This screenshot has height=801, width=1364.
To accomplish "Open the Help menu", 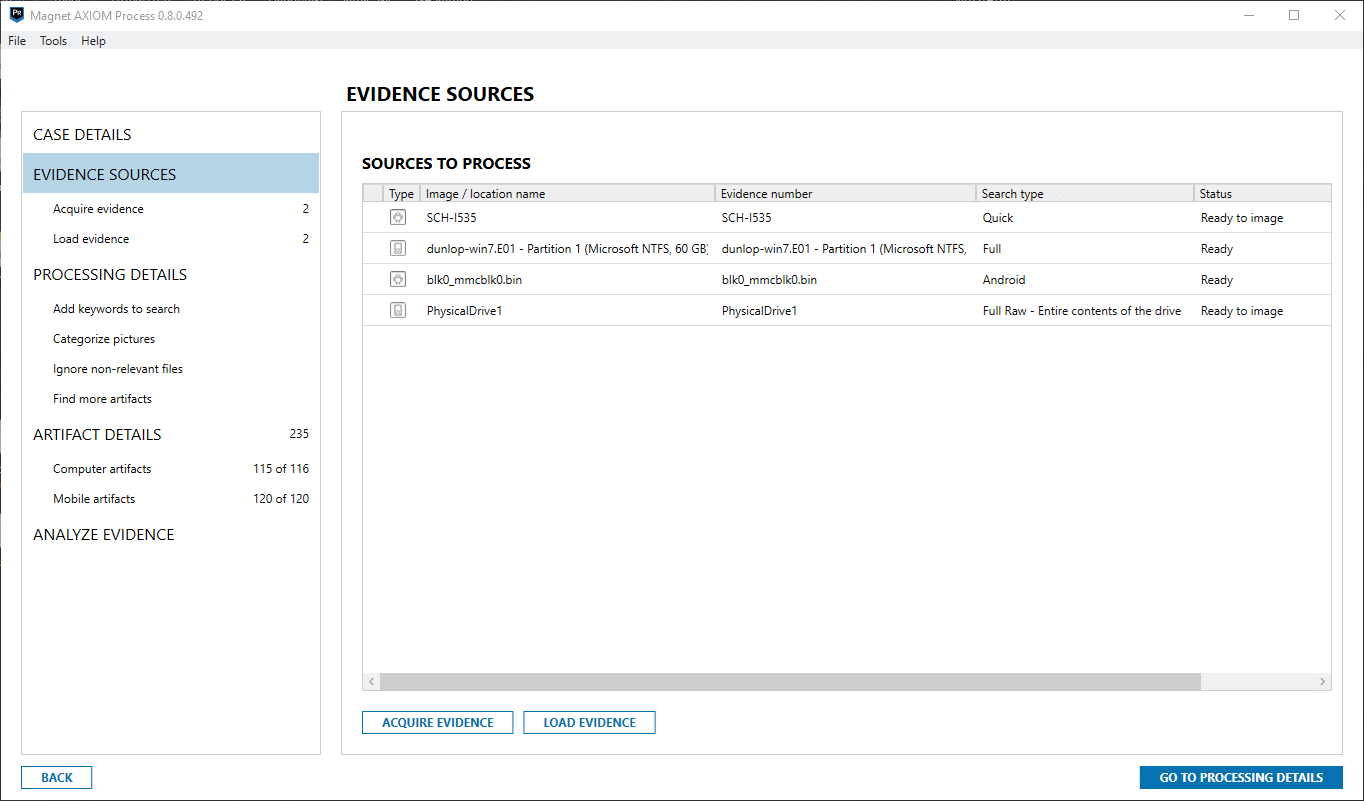I will click(94, 41).
